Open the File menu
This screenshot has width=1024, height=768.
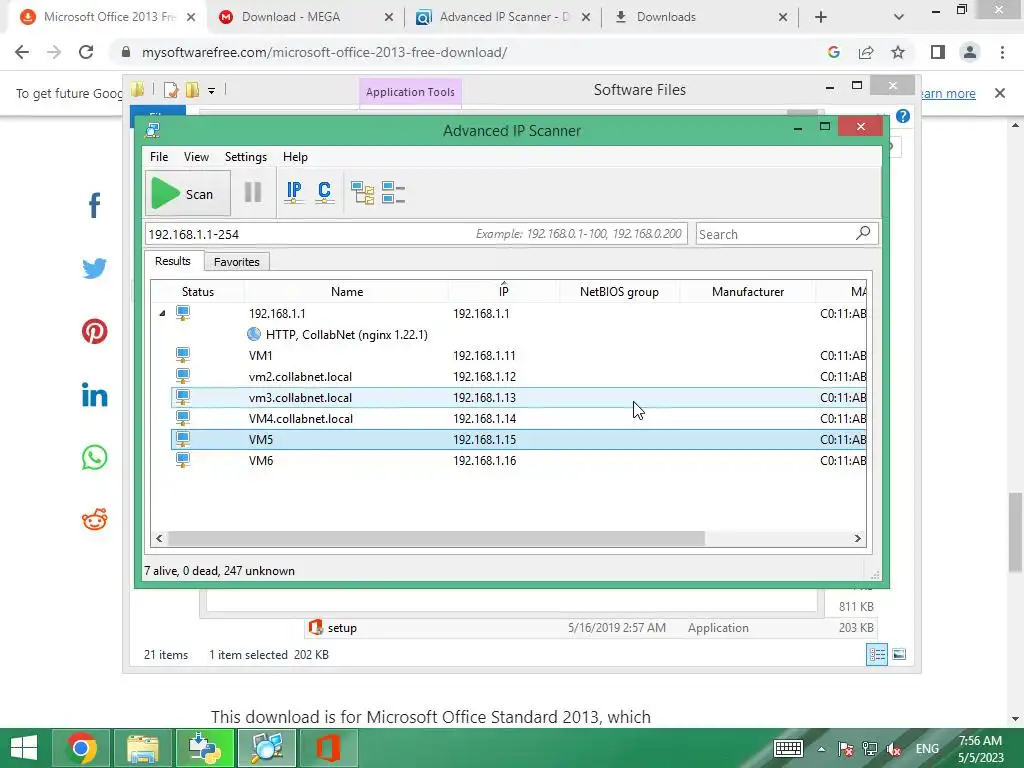click(159, 157)
